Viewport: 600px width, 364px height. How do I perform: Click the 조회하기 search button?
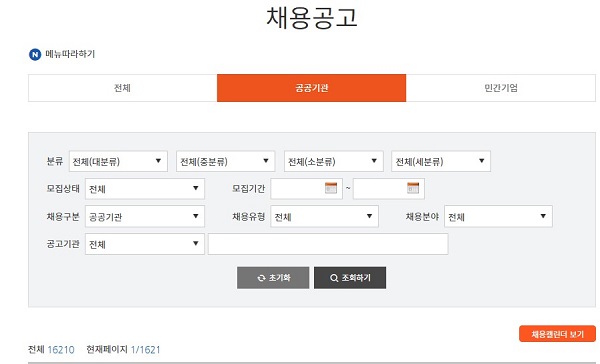click(x=350, y=278)
